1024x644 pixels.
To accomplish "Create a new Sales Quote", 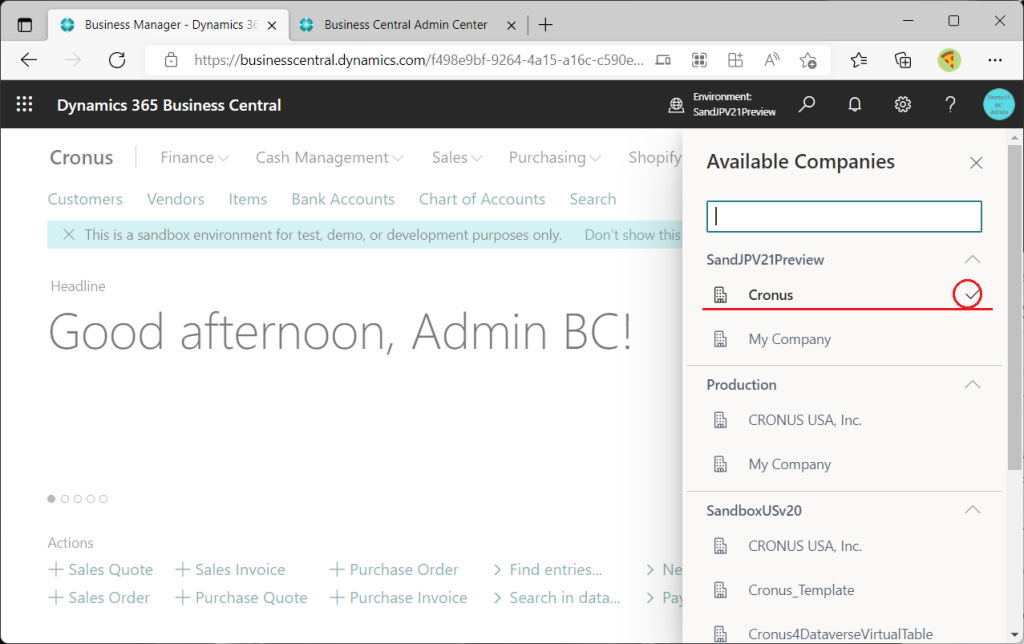I will coord(101,570).
